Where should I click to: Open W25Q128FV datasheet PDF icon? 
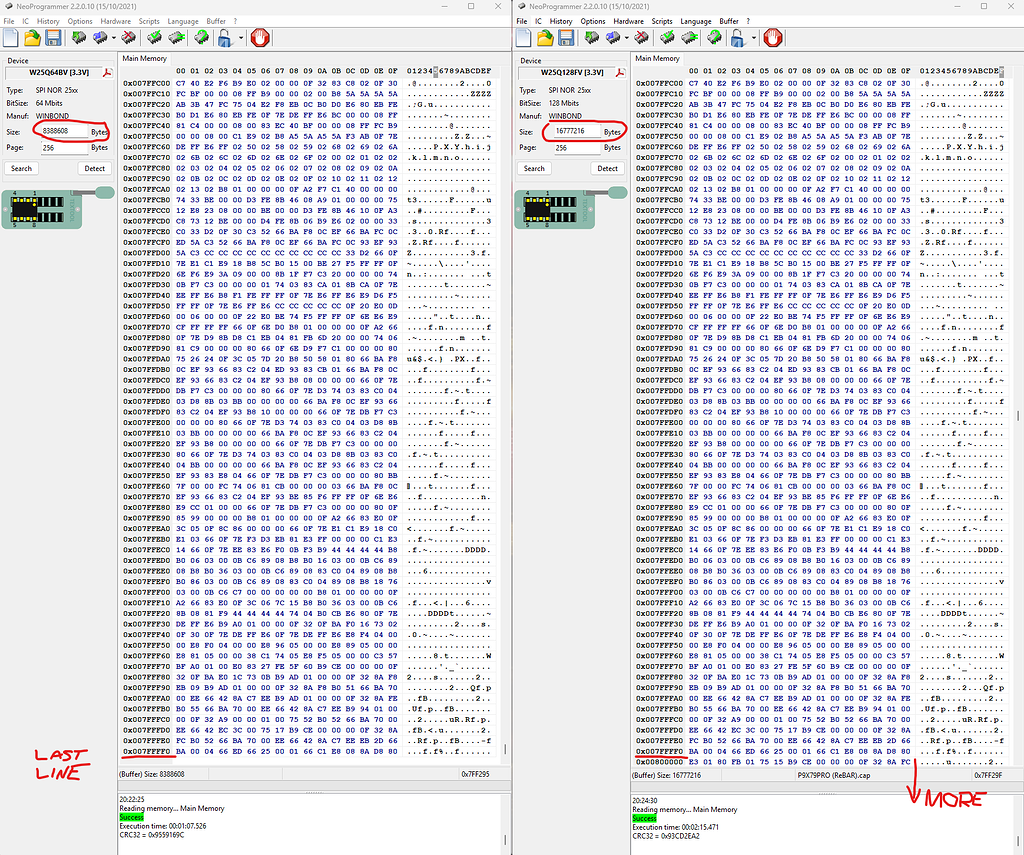(620, 73)
